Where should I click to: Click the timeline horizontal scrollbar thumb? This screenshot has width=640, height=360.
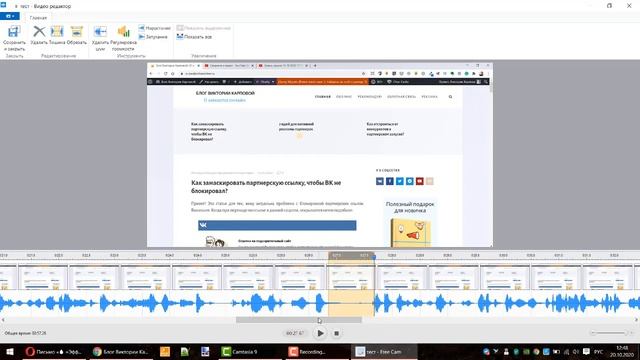coord(299,320)
